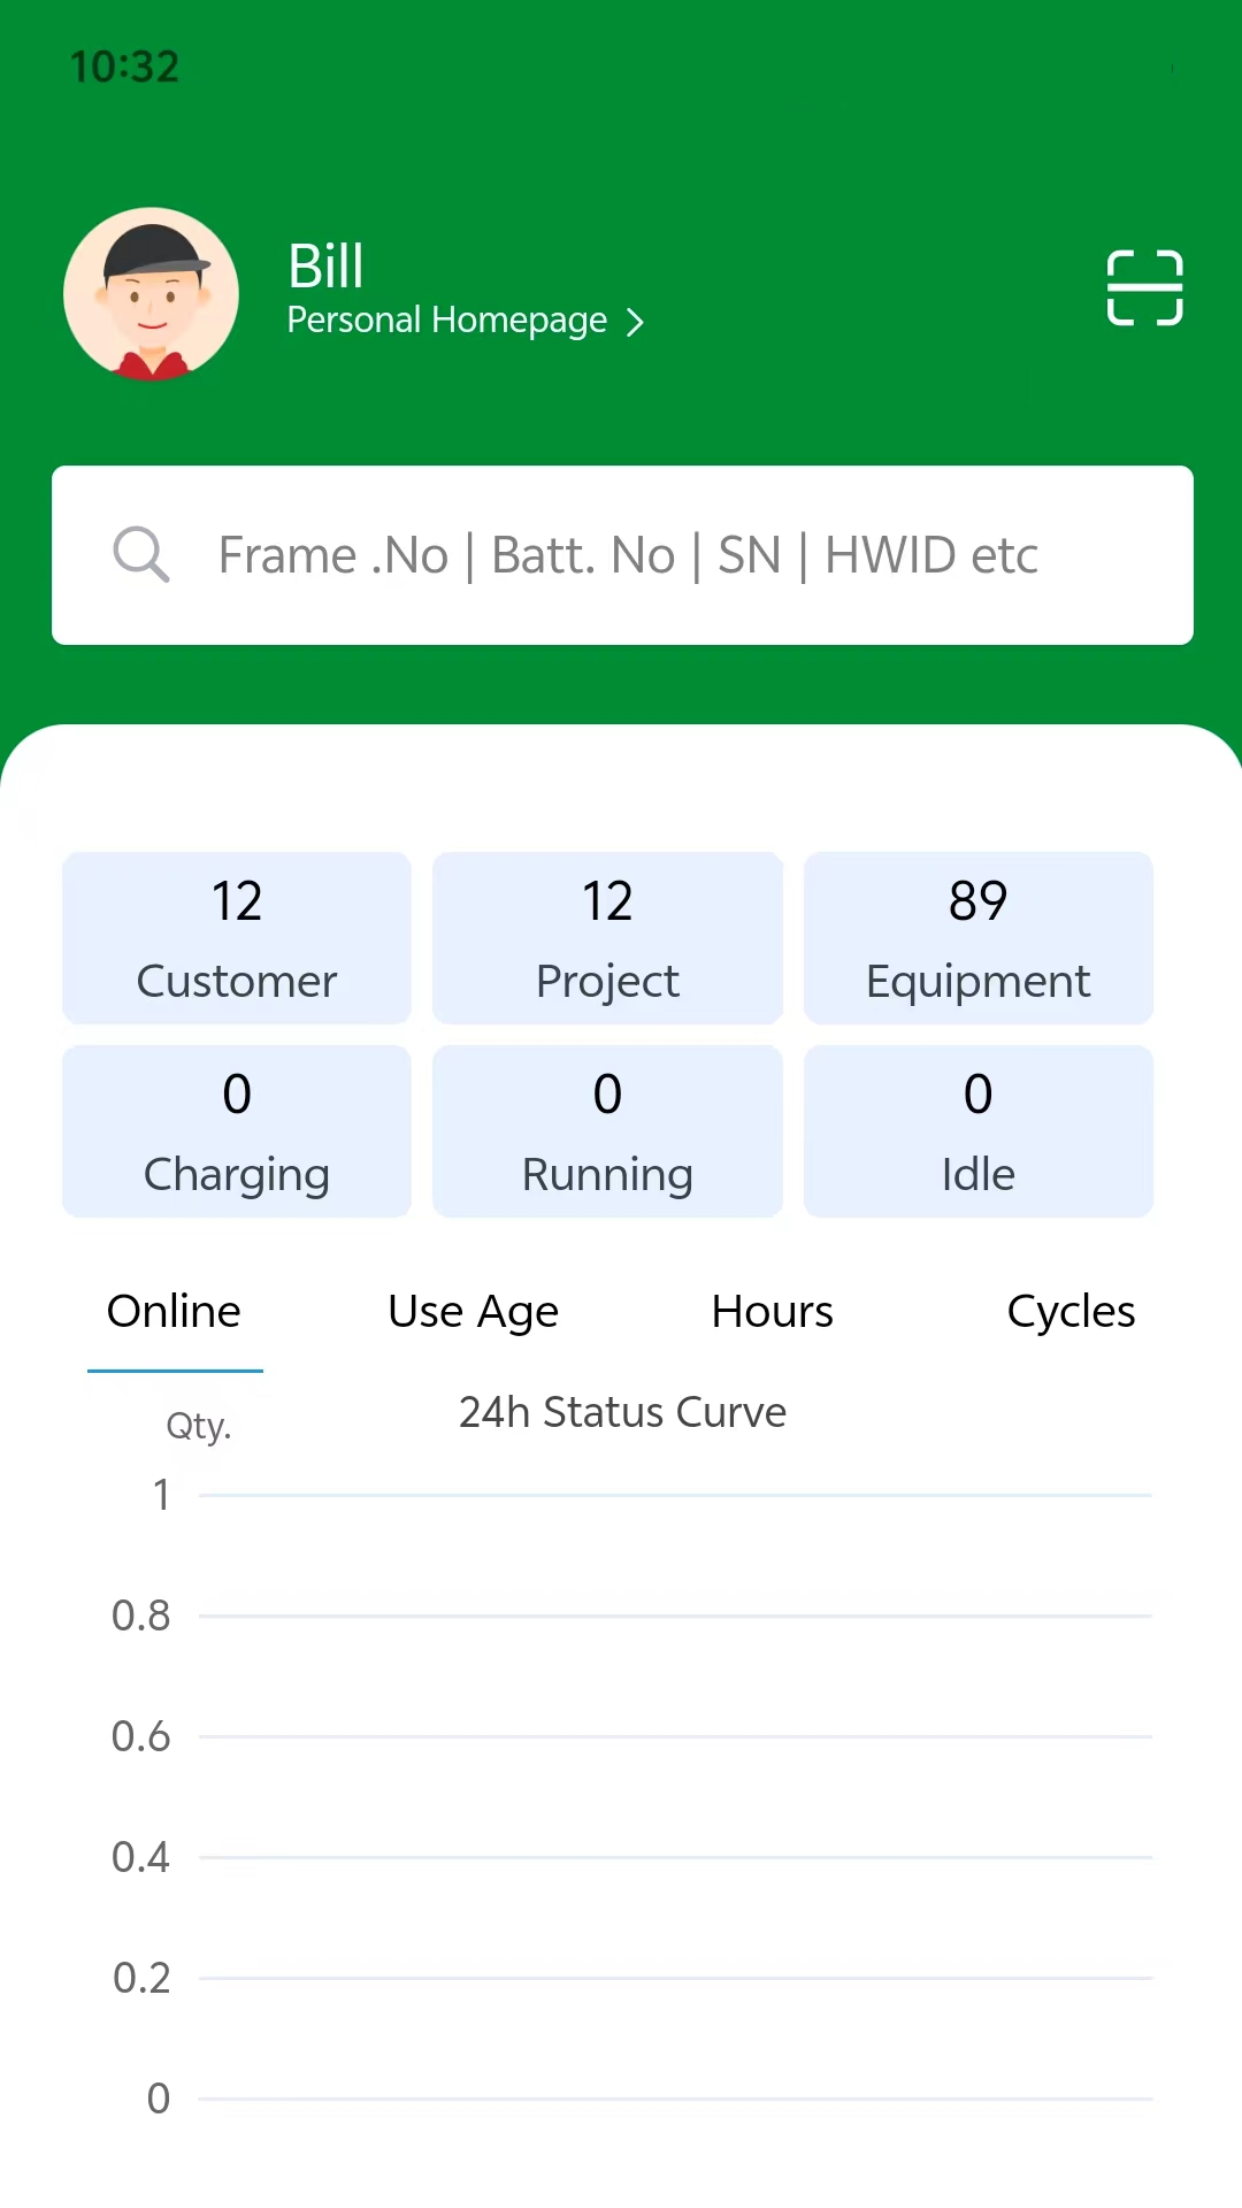The image size is (1242, 2208).
Task: Switch to the Cycles tab
Action: click(1071, 1313)
